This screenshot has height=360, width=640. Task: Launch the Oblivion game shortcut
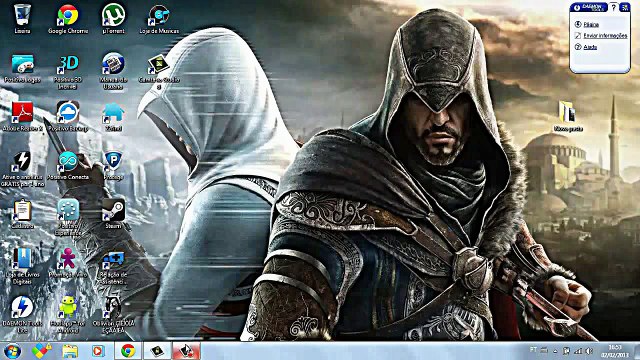click(x=113, y=315)
